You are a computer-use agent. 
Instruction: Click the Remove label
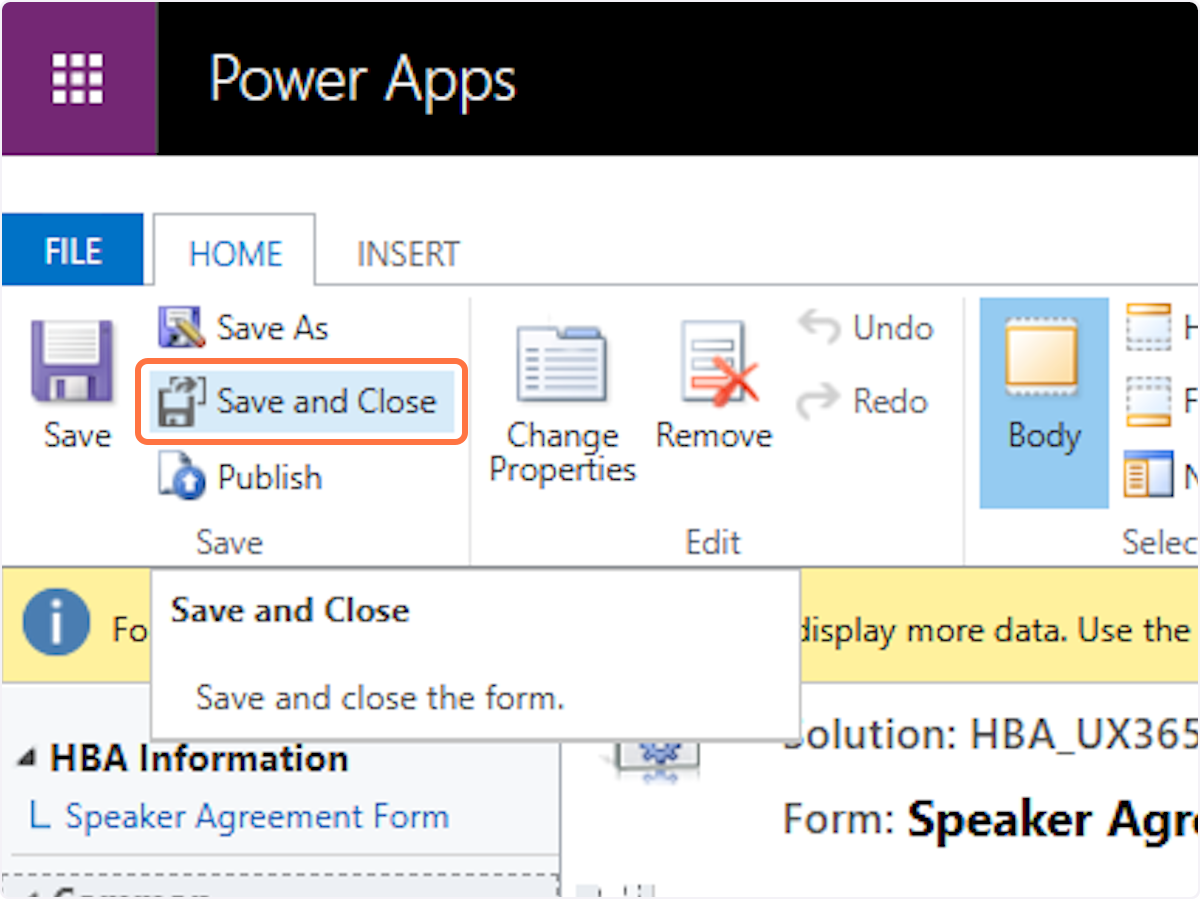[x=714, y=435]
